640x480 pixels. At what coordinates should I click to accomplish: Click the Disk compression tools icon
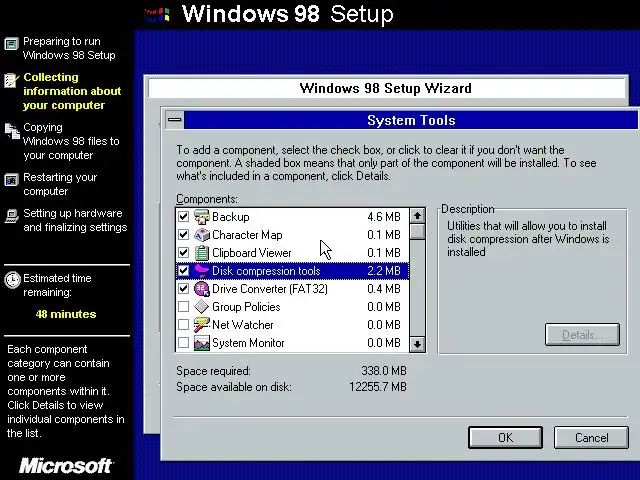[202, 271]
